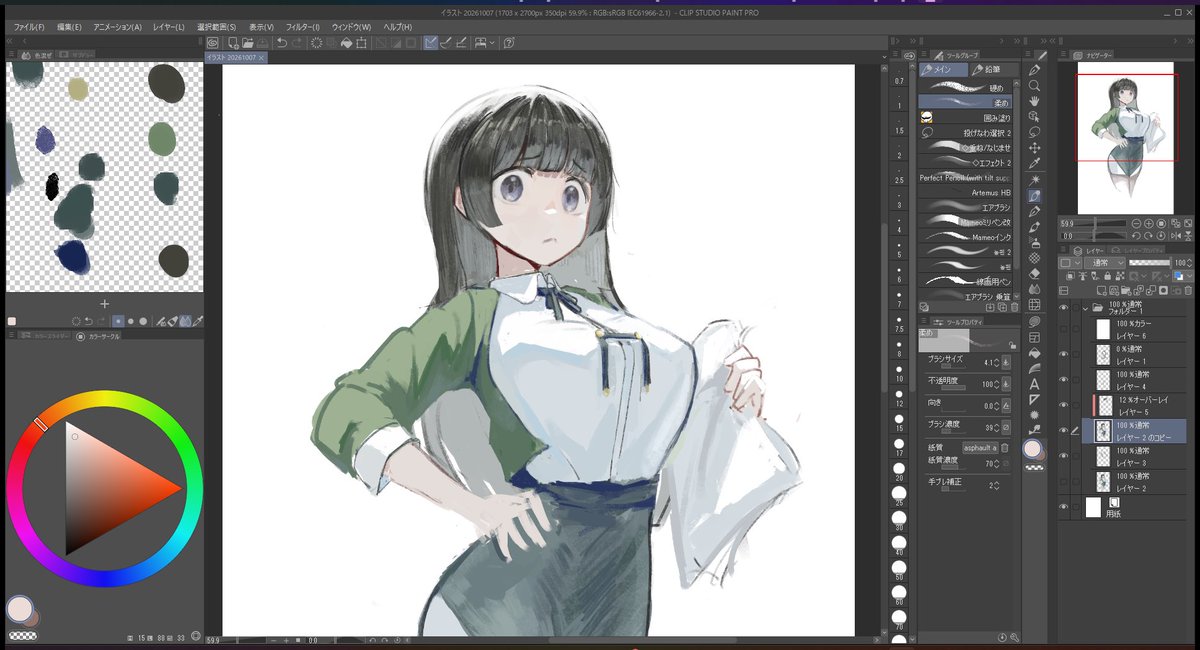Toggle visibility of レイヤー 4
The height and width of the screenshot is (650, 1200).
pos(1063,379)
